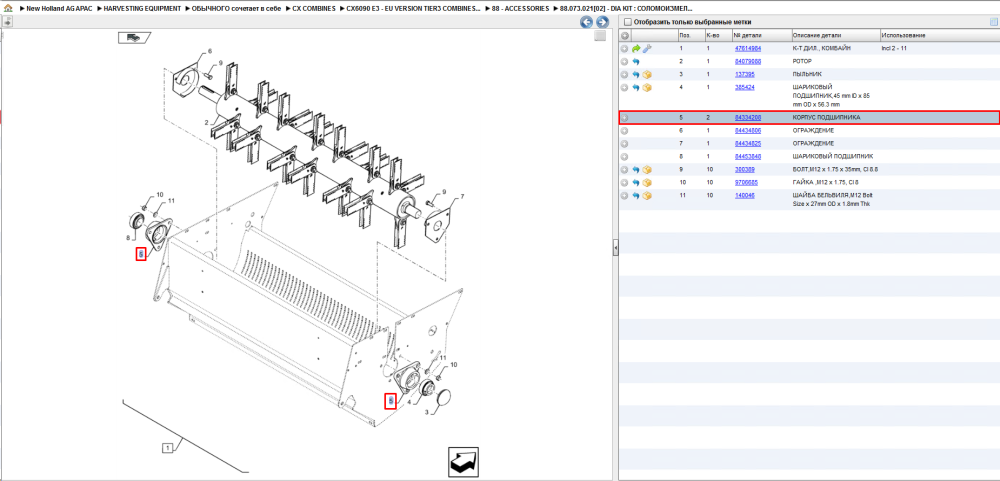Click blue arrow icon in ГАЙКА row
The width and height of the screenshot is (1000, 481).
tap(636, 182)
